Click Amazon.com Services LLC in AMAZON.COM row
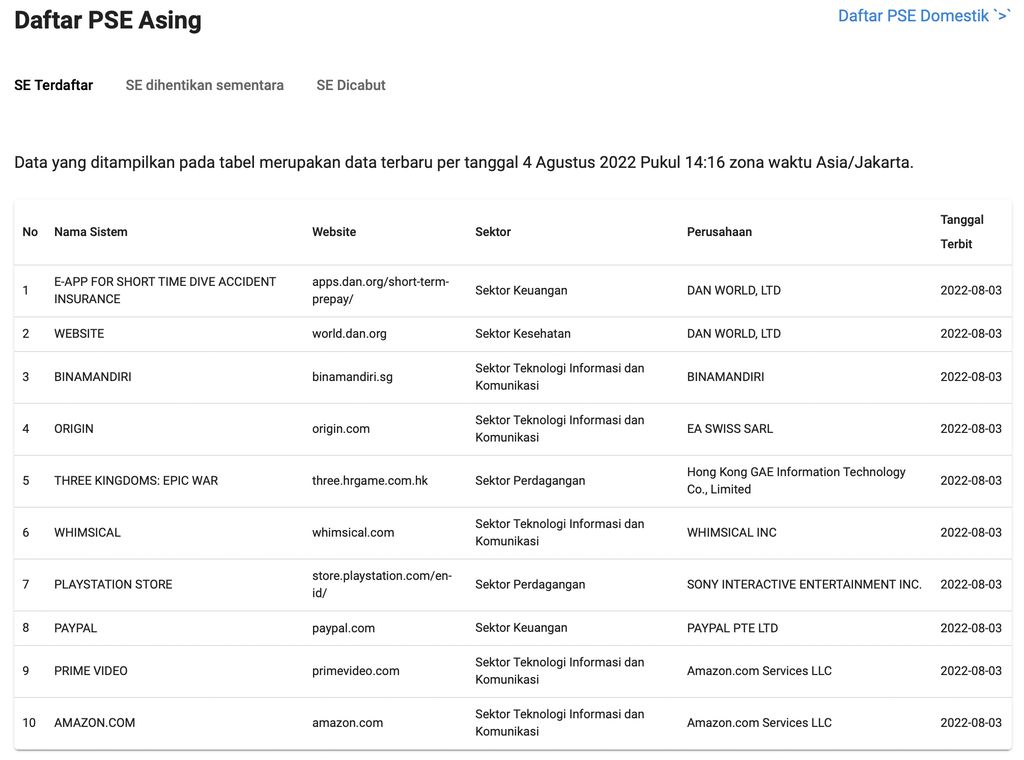1024x760 pixels. point(759,723)
